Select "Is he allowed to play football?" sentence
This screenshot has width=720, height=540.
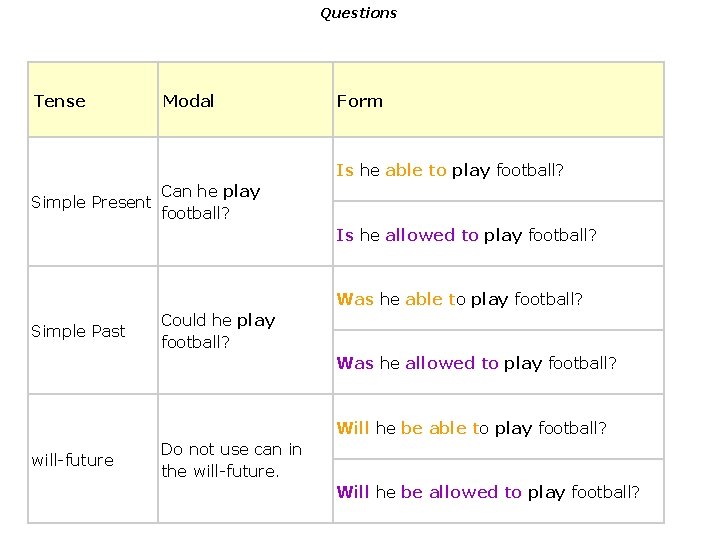[x=466, y=235]
